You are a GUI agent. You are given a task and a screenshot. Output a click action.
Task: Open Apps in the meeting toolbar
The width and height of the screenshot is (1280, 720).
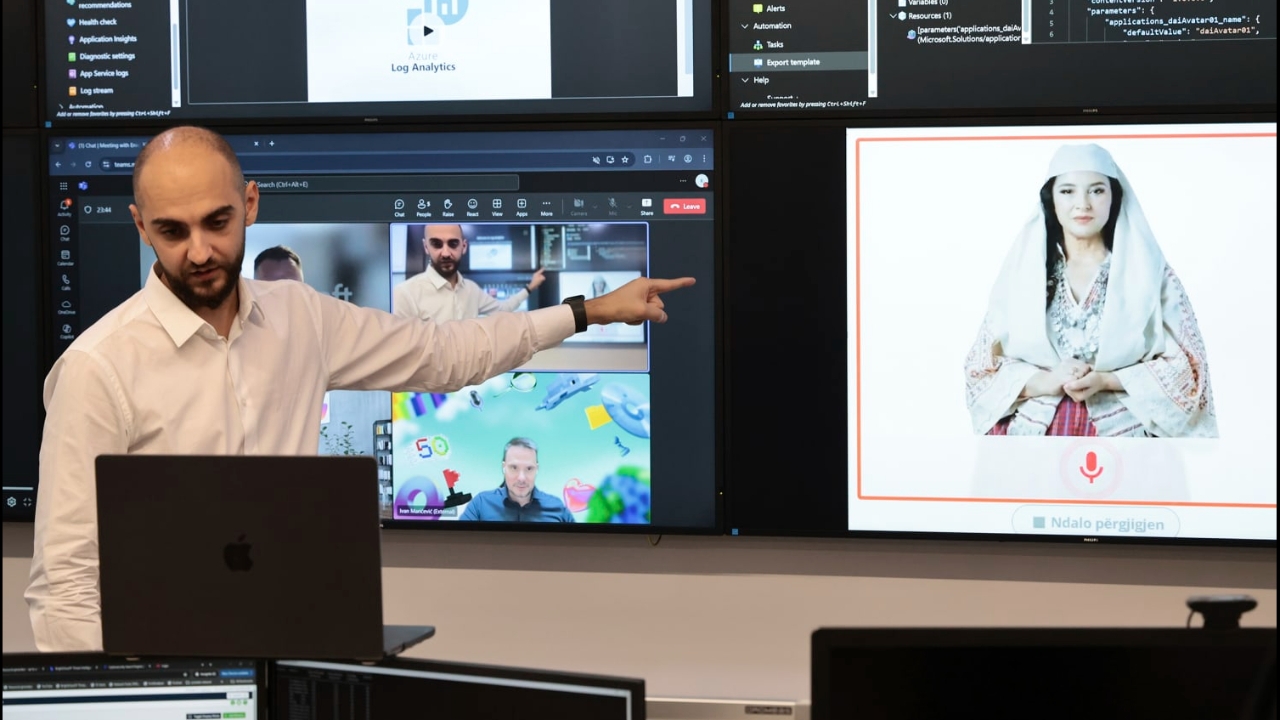coord(521,206)
